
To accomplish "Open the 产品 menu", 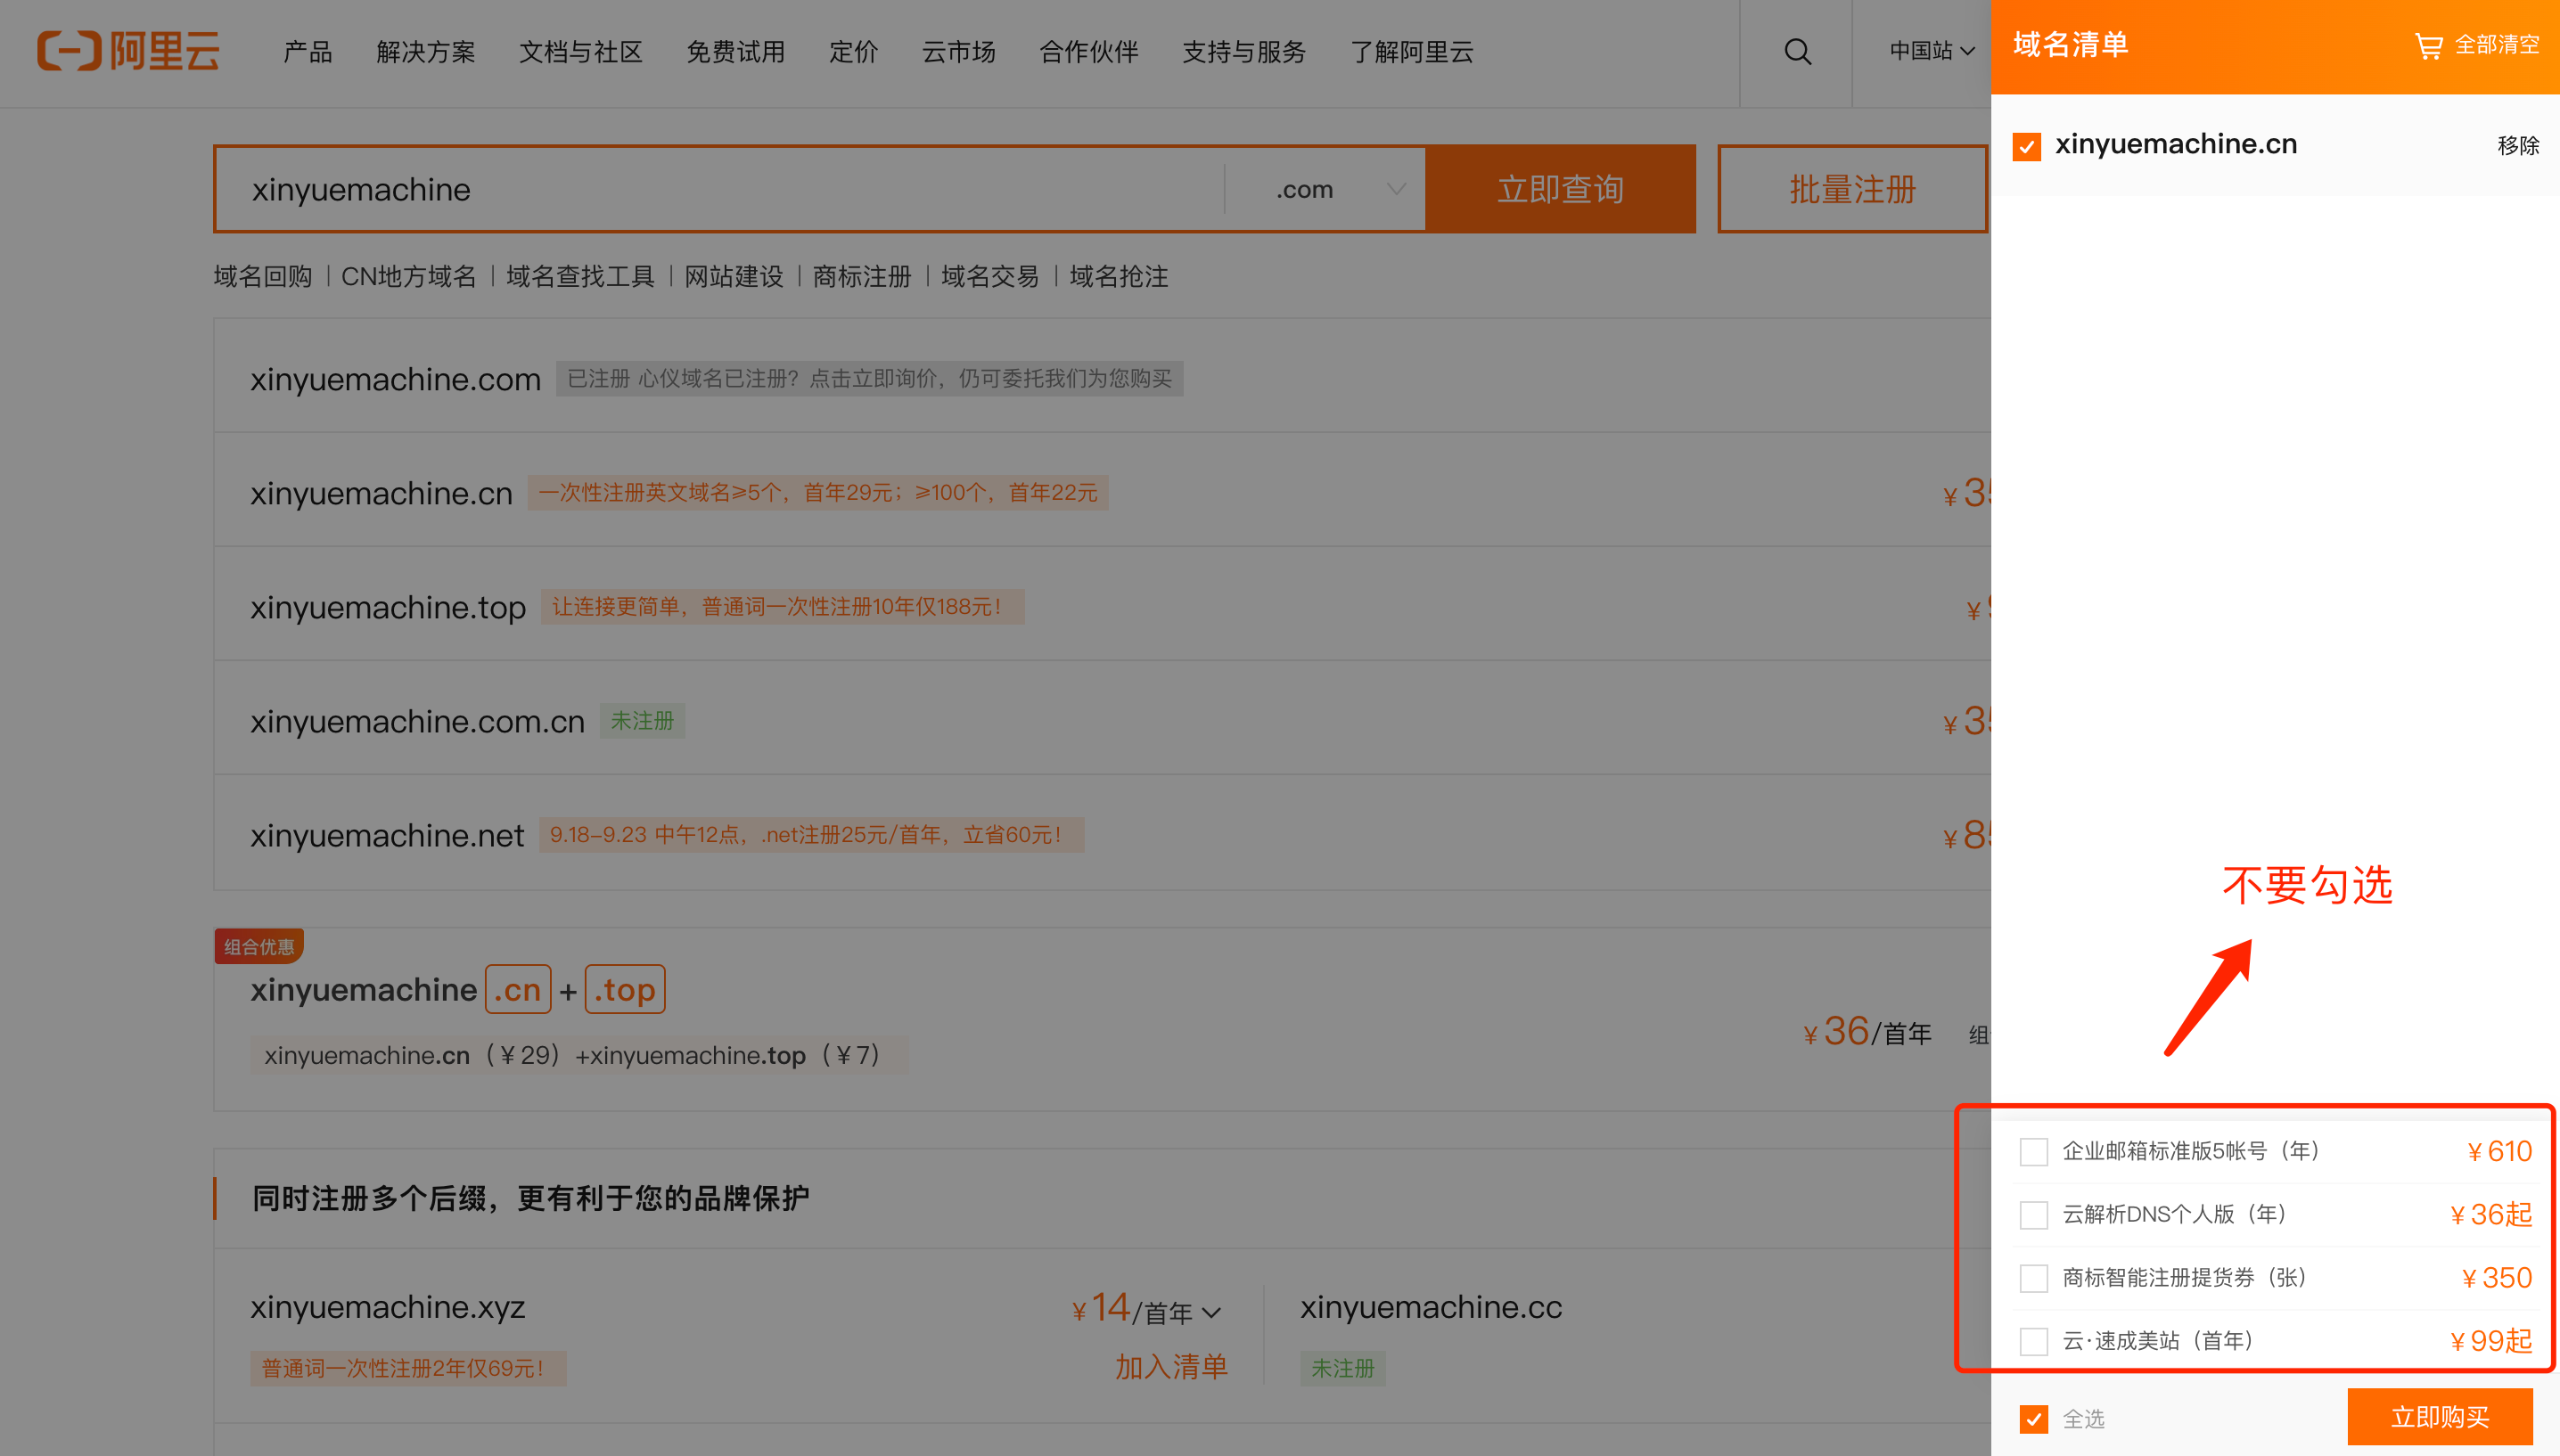I will pyautogui.click(x=307, y=52).
